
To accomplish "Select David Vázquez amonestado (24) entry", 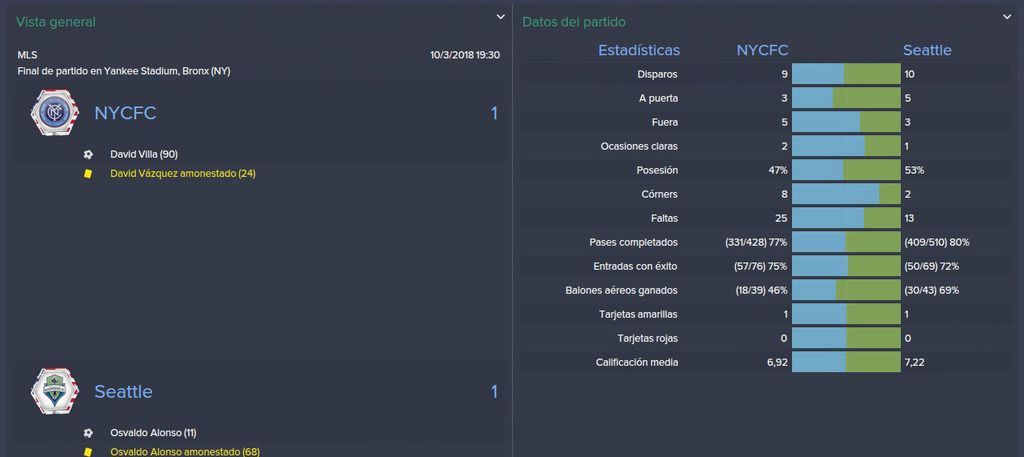I will [x=183, y=174].
